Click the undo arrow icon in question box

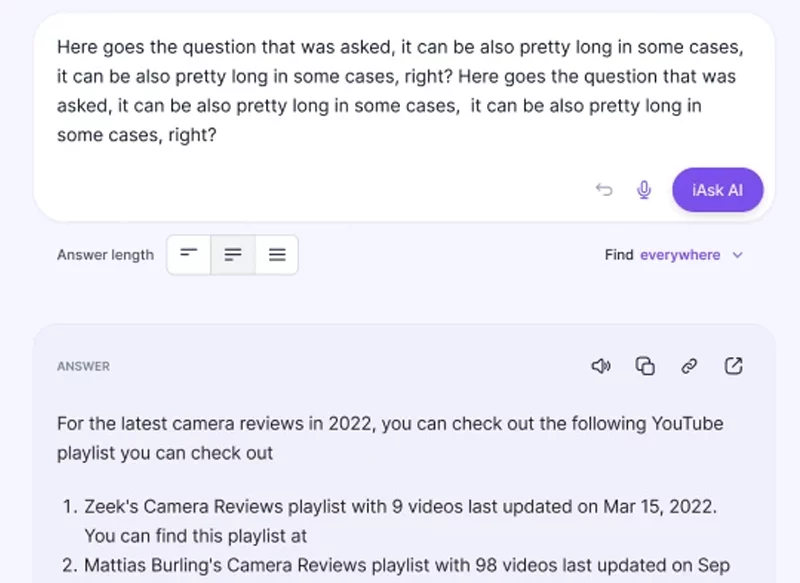[604, 190]
